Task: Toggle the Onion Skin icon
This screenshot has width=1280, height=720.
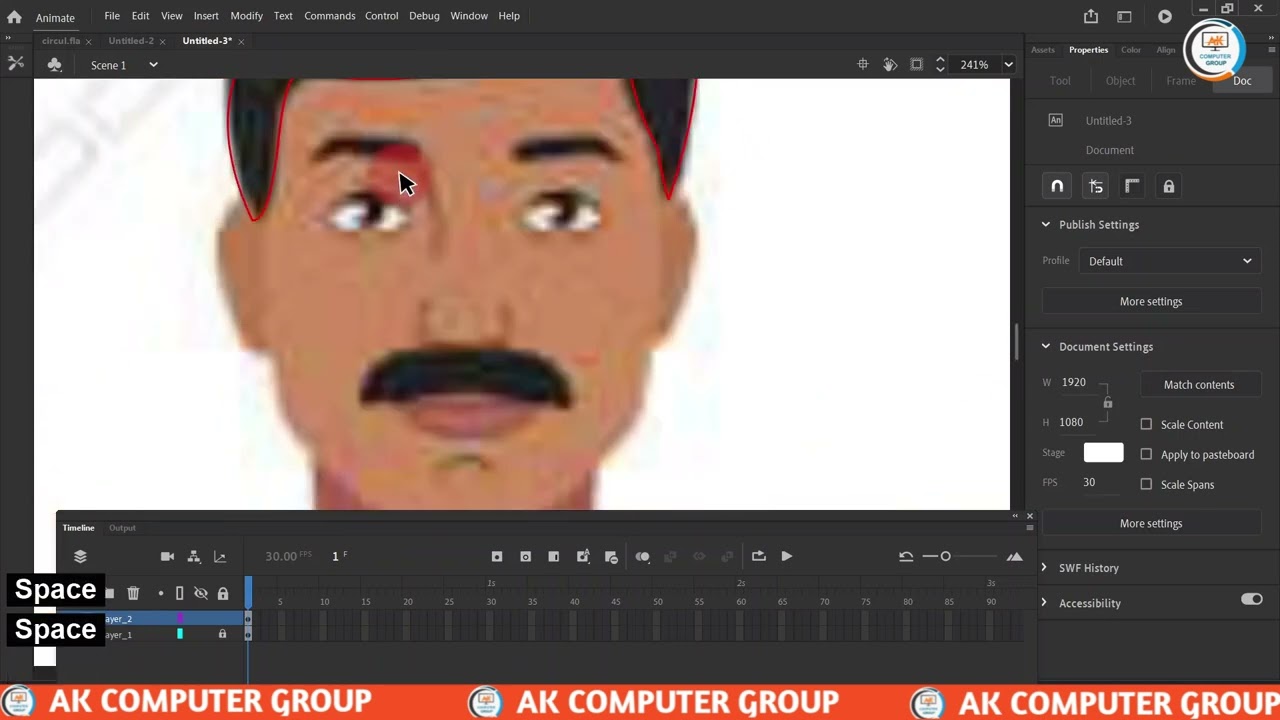Action: [x=642, y=556]
